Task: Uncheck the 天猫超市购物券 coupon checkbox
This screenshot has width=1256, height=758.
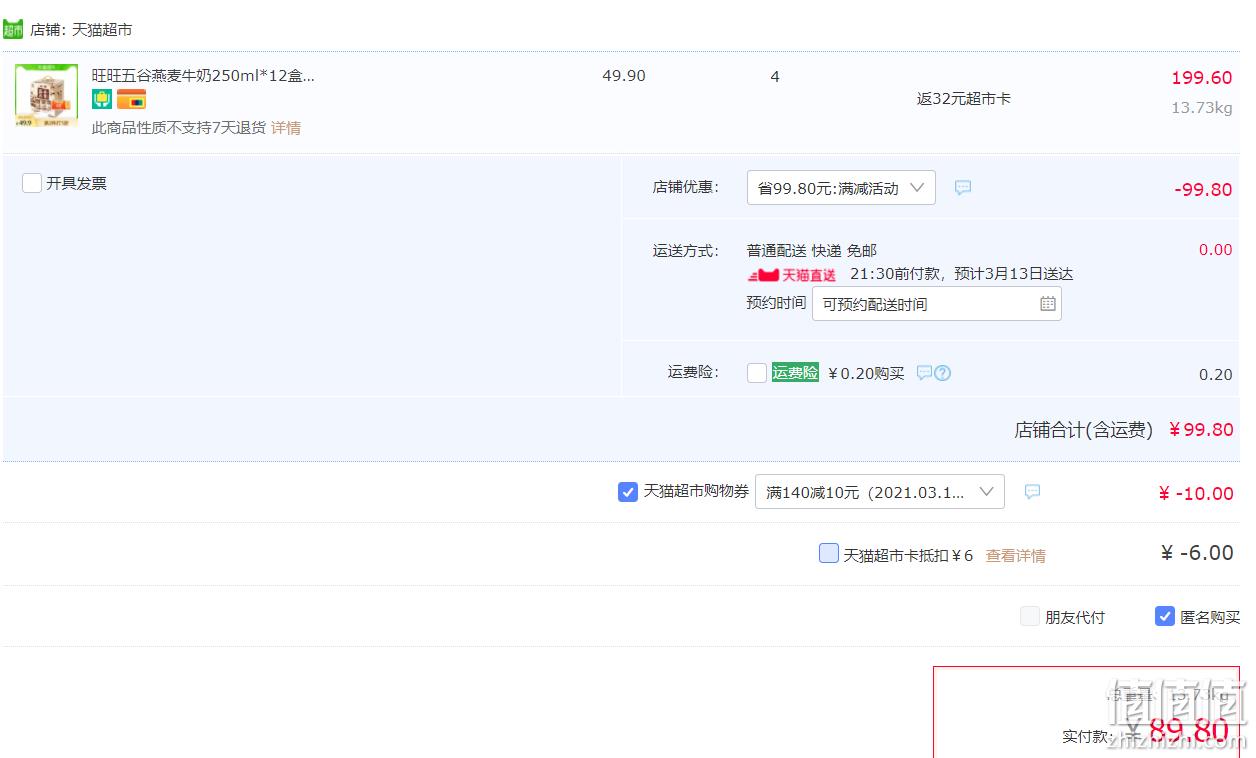Action: pos(628,492)
